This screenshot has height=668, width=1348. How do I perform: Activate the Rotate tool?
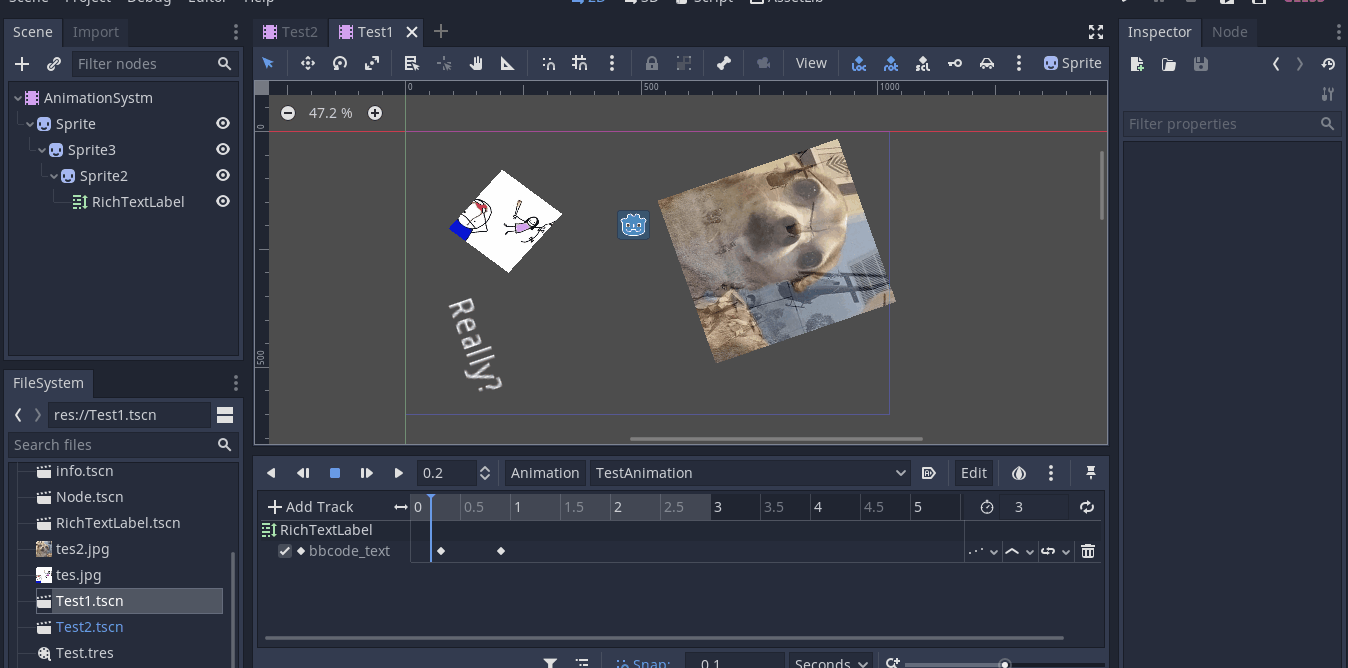[x=339, y=62]
